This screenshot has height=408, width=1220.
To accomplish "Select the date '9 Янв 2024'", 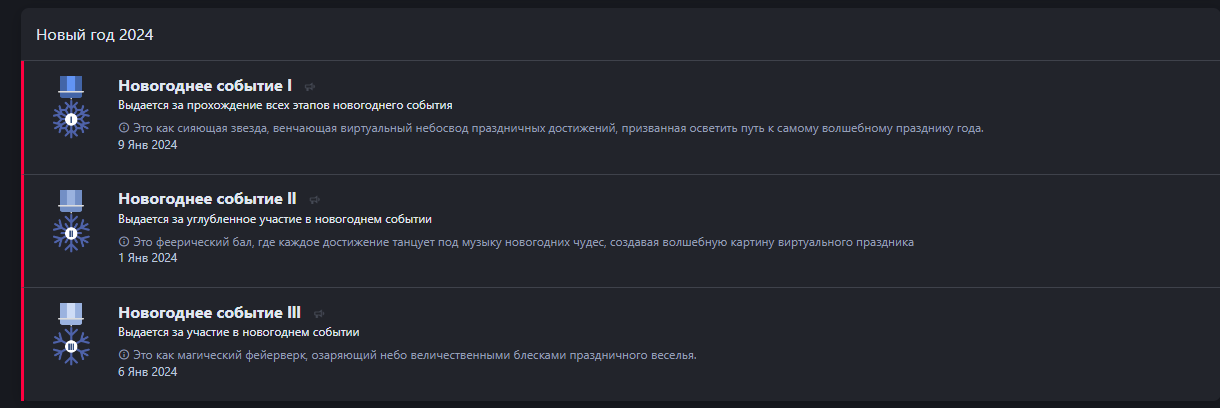I will tap(147, 145).
